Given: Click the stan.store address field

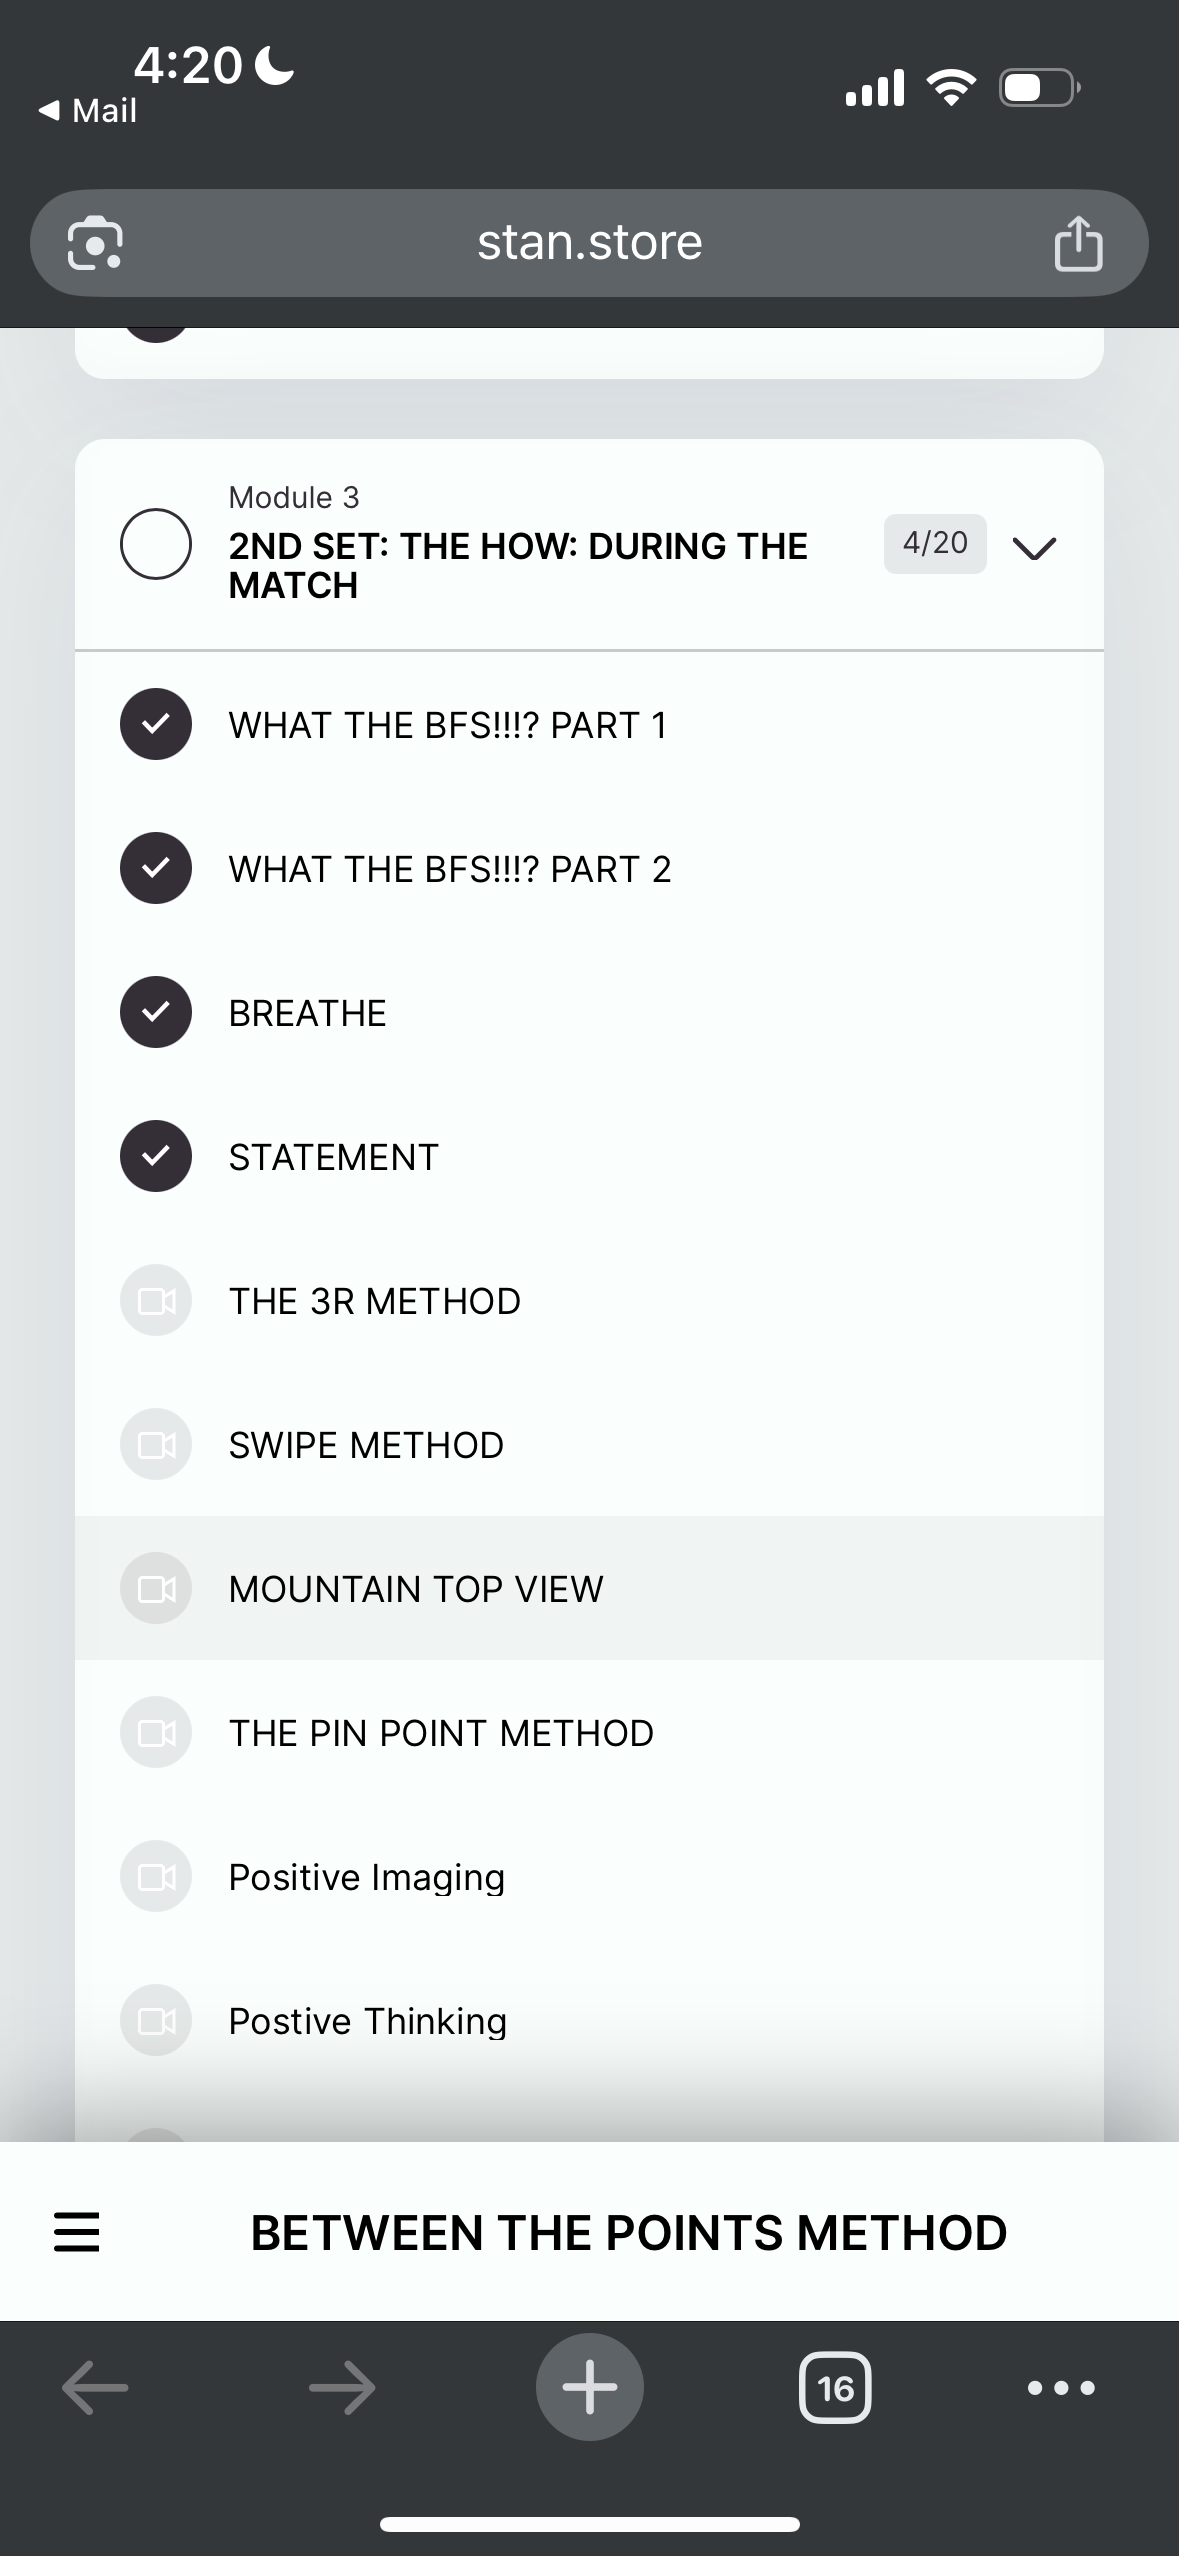Looking at the screenshot, I should (x=589, y=243).
